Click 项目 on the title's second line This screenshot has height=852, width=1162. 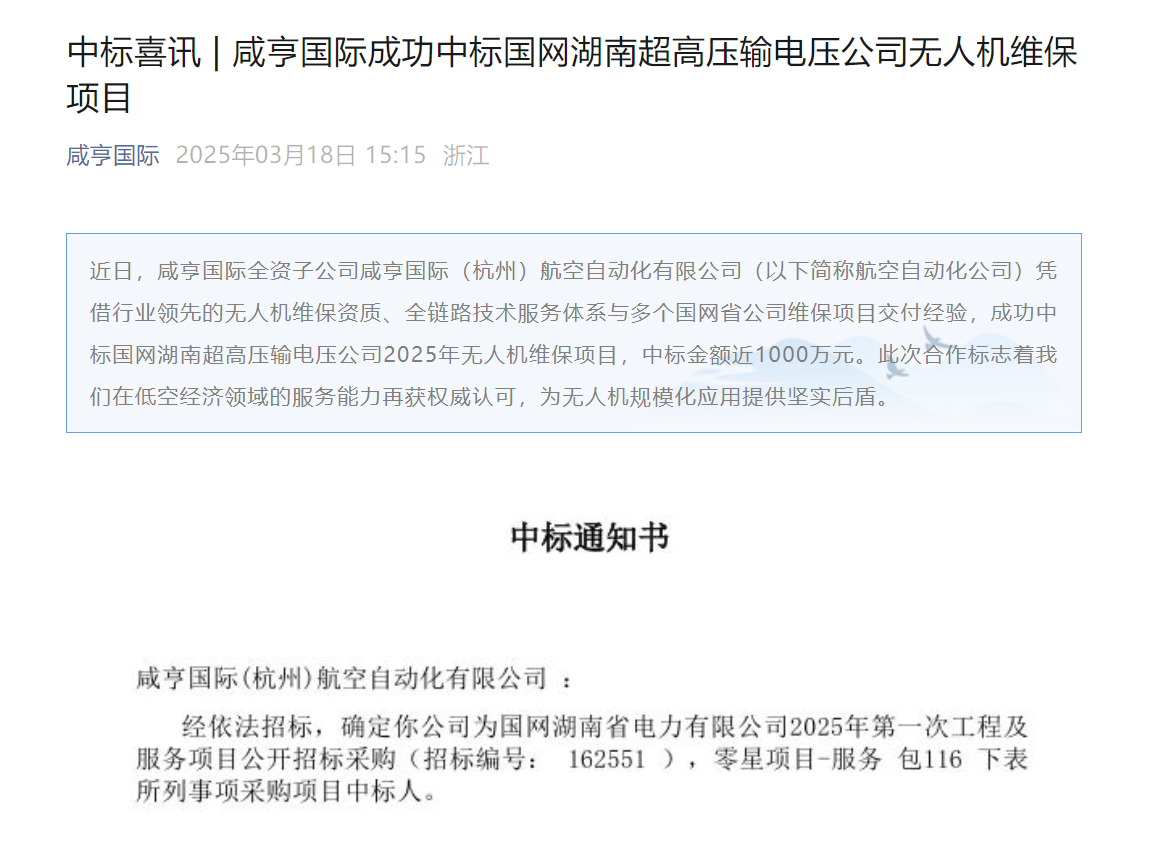(99, 98)
